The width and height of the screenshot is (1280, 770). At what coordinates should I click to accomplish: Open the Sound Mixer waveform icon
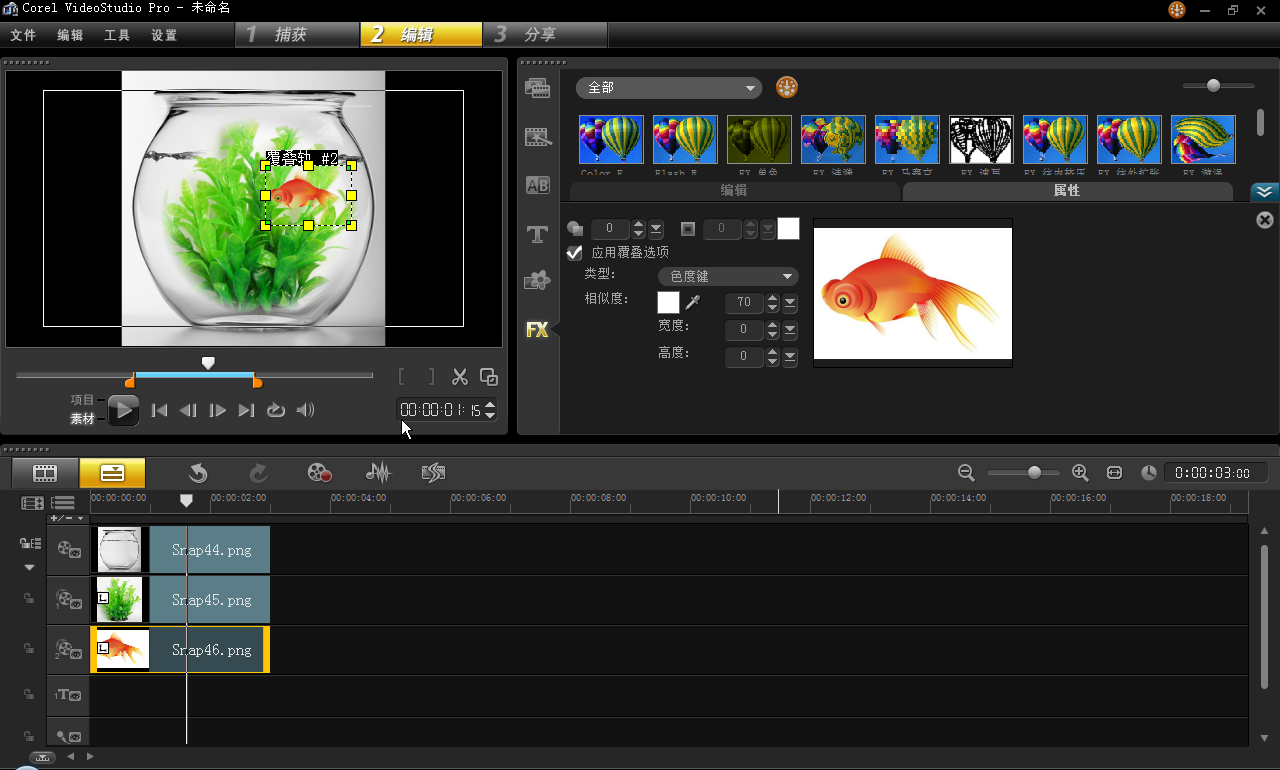click(378, 473)
